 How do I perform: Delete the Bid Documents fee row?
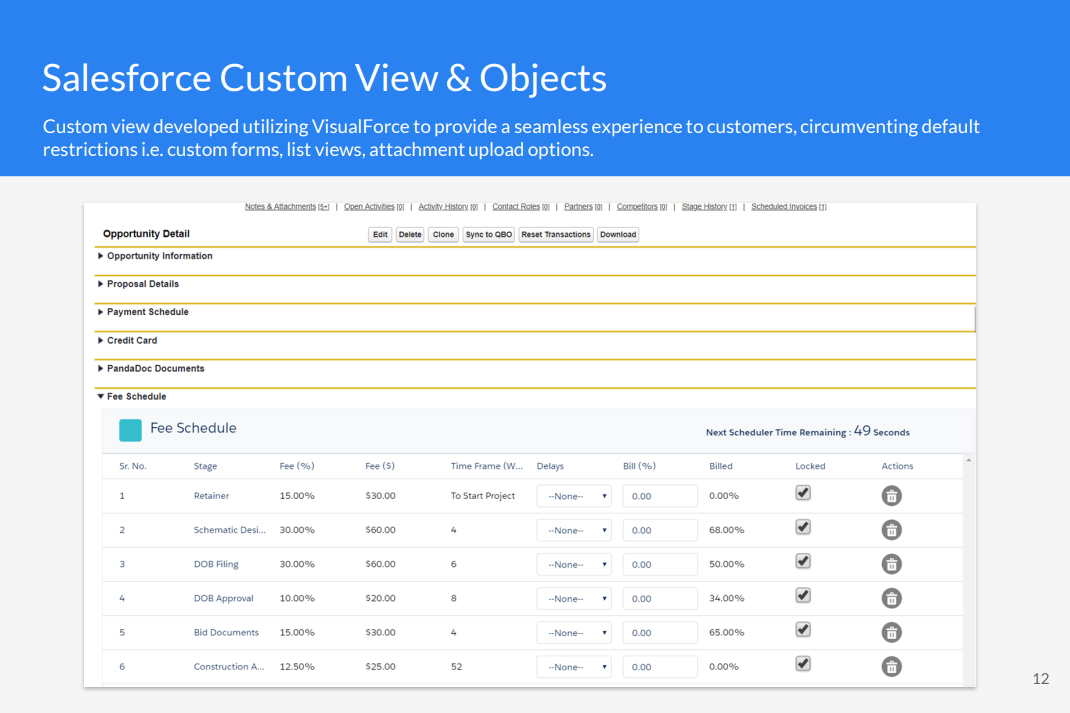(x=891, y=632)
